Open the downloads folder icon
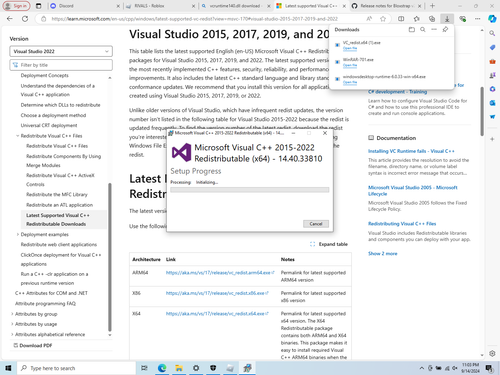The height and width of the screenshot is (375, 500). (x=412, y=30)
